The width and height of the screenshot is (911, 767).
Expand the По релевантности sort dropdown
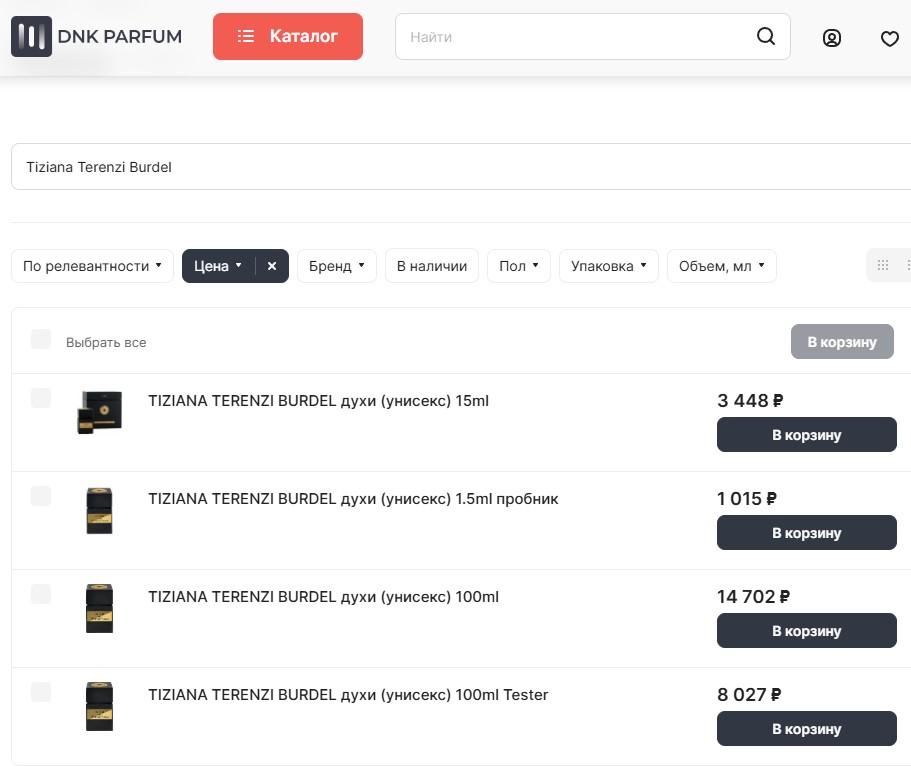tap(92, 266)
